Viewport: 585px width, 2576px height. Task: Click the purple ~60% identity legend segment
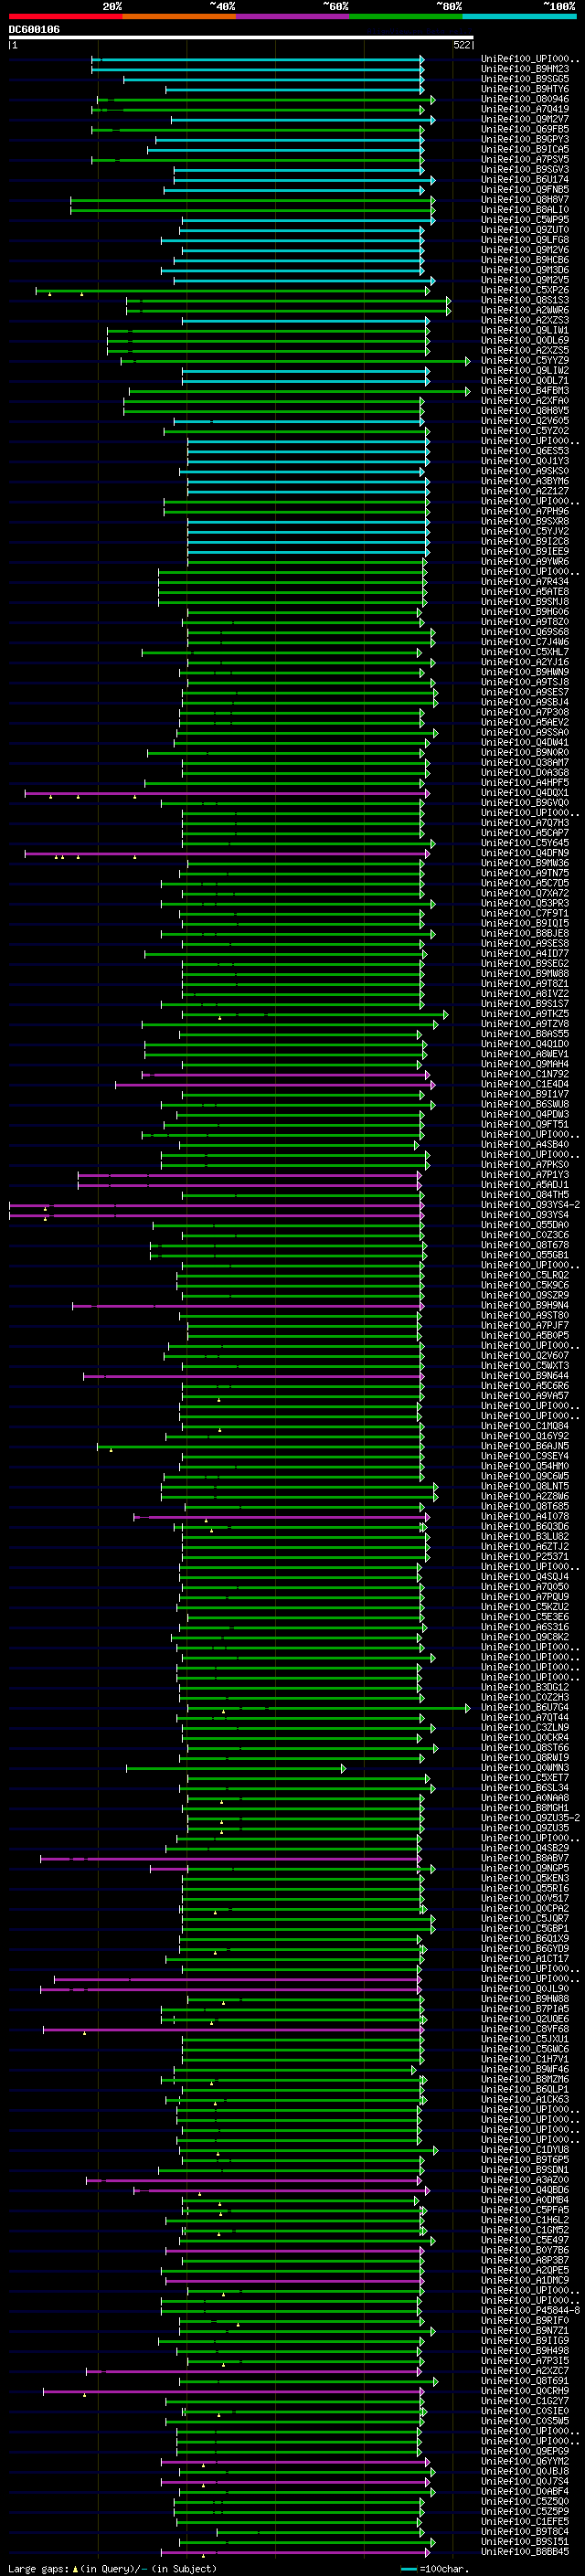point(293,16)
